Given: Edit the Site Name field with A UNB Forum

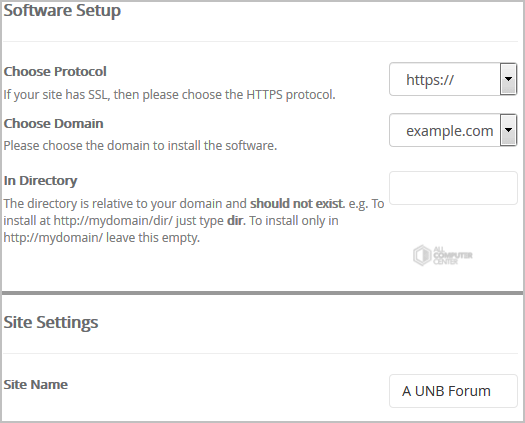Looking at the screenshot, I should [x=453, y=391].
